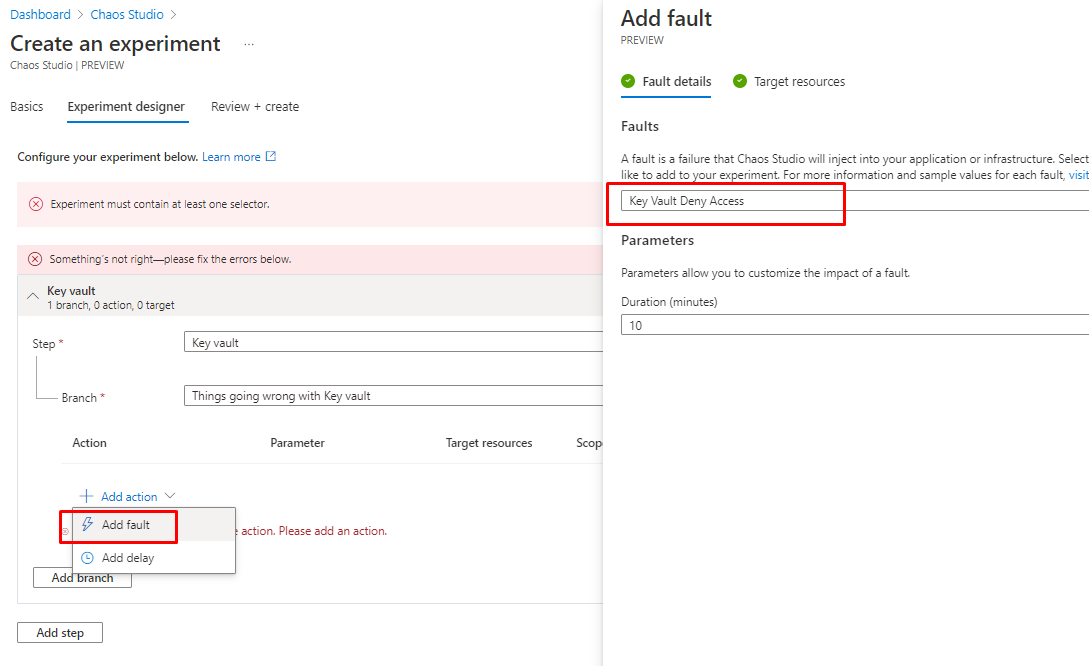Screen dimensions: 1089x666
Task: Open the Learn more link
Action: (x=231, y=157)
